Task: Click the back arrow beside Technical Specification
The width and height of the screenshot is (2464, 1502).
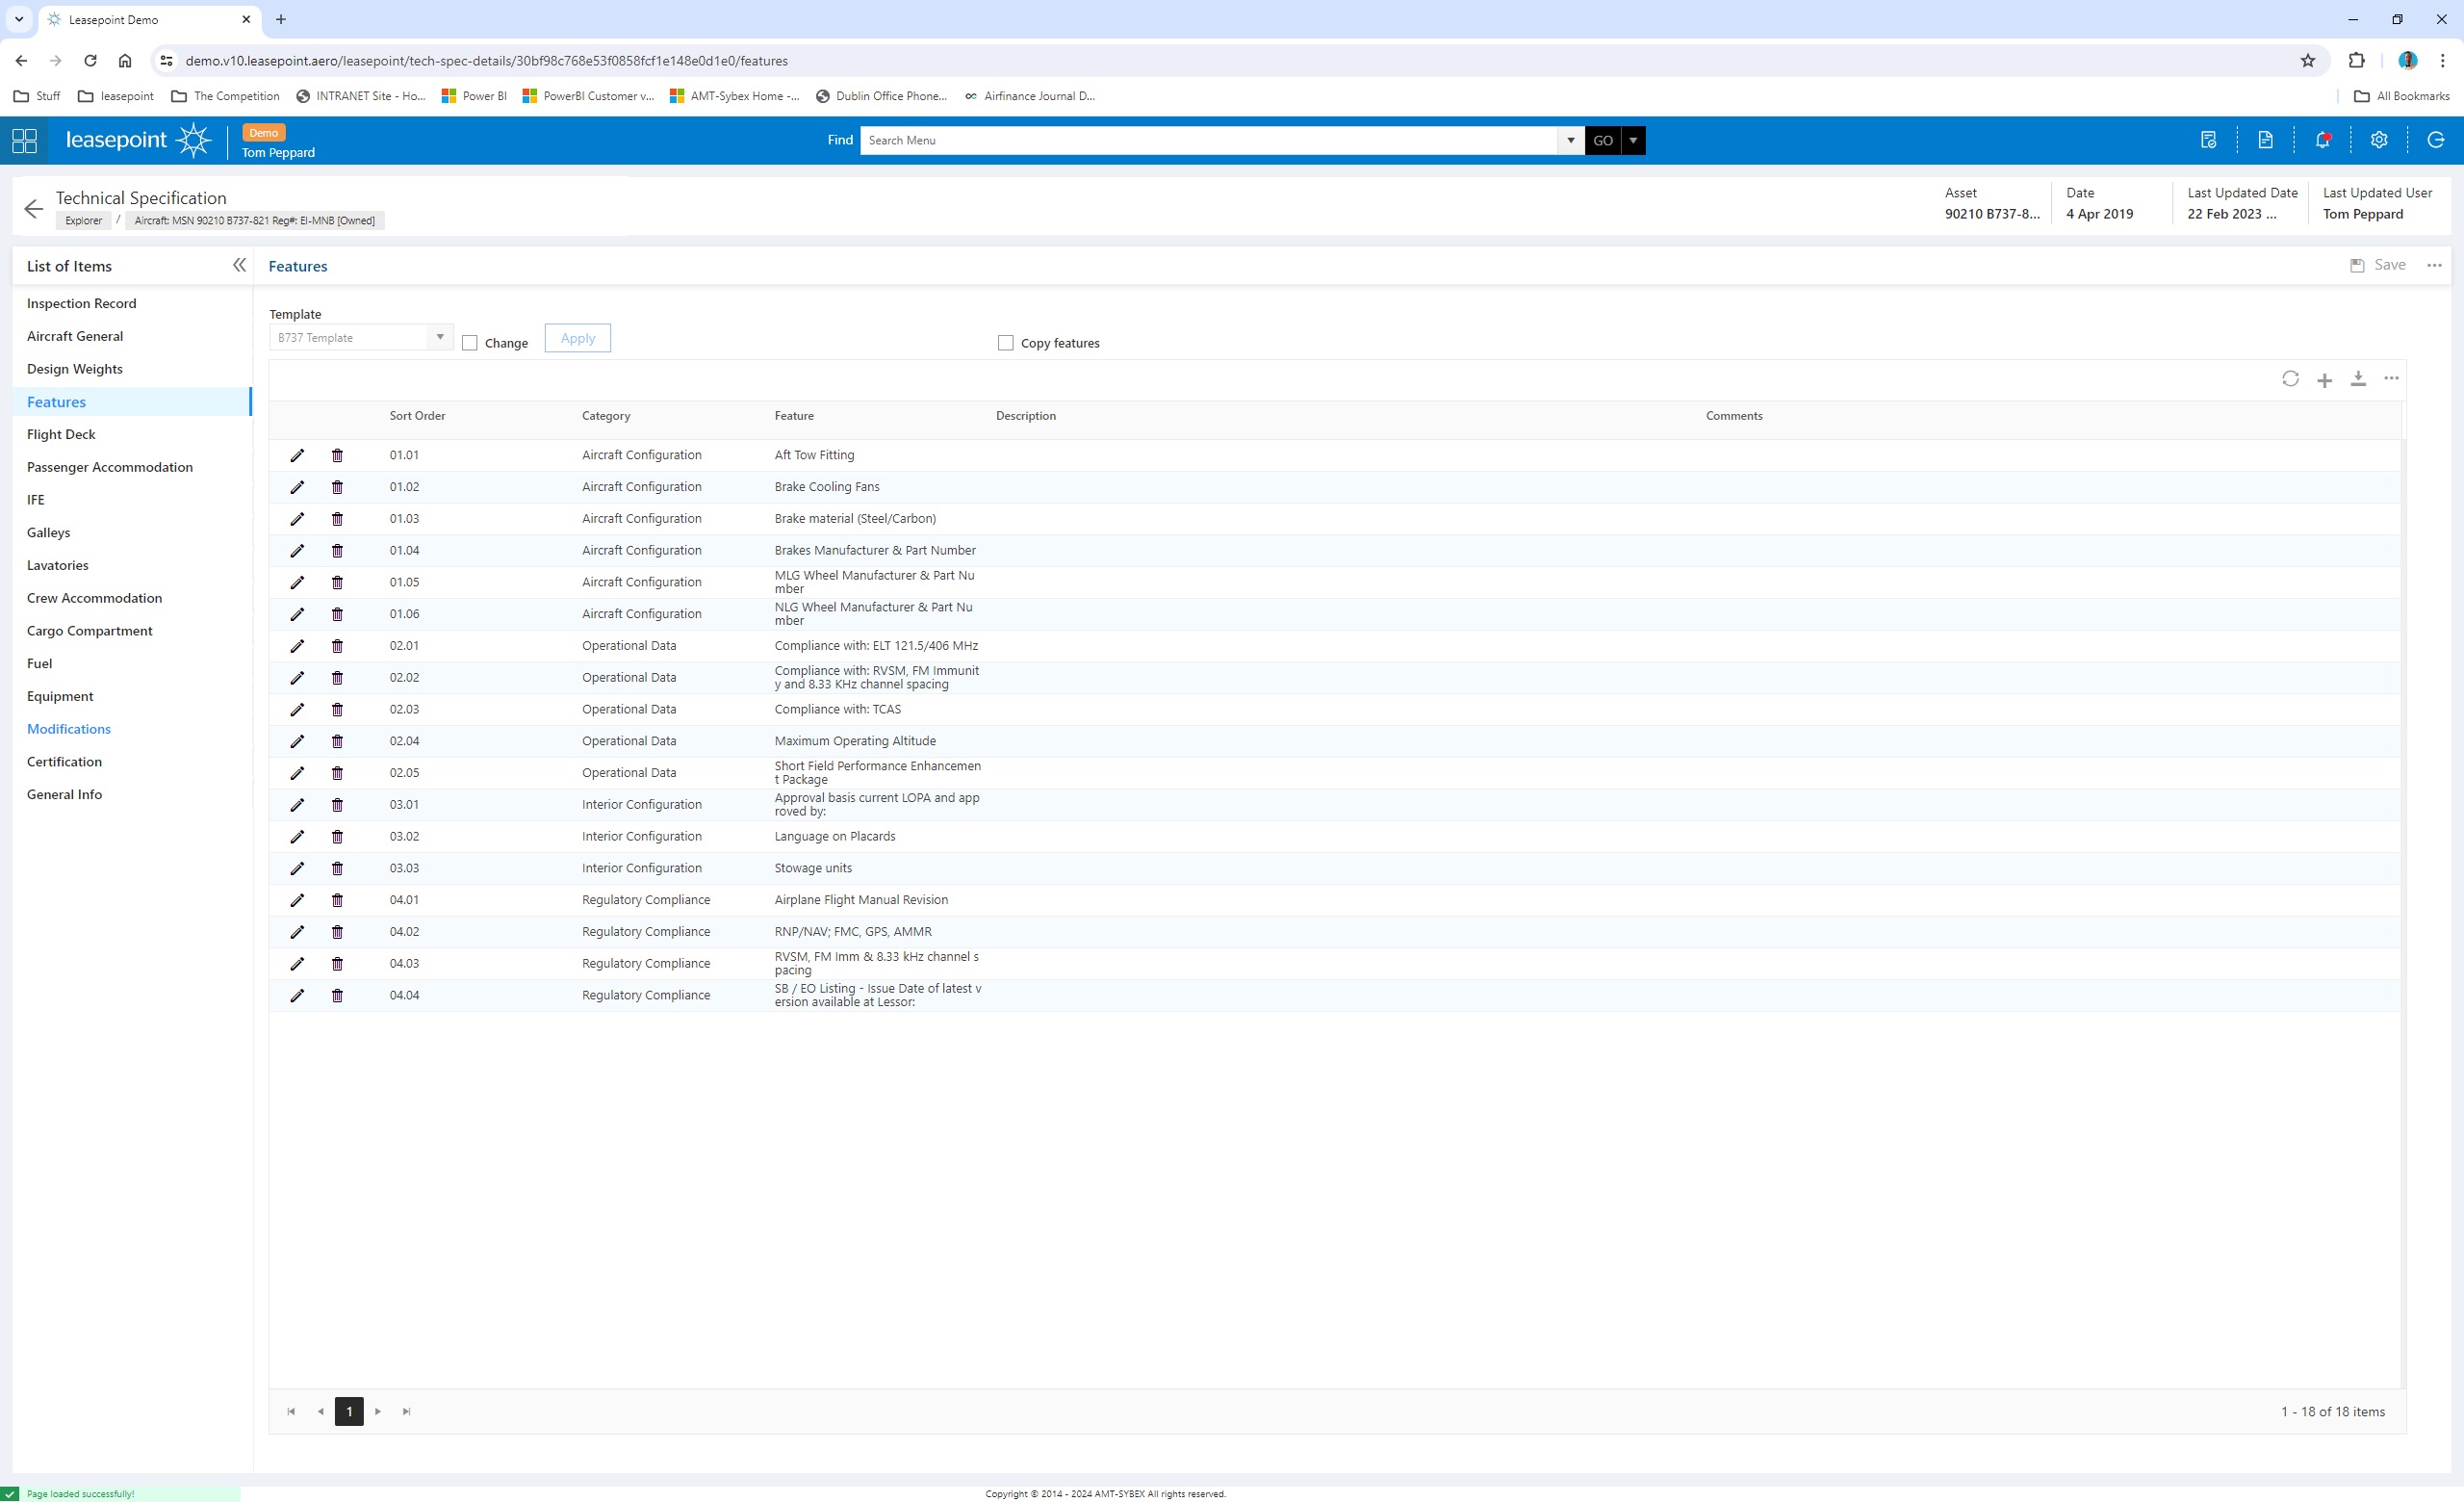Action: (34, 208)
